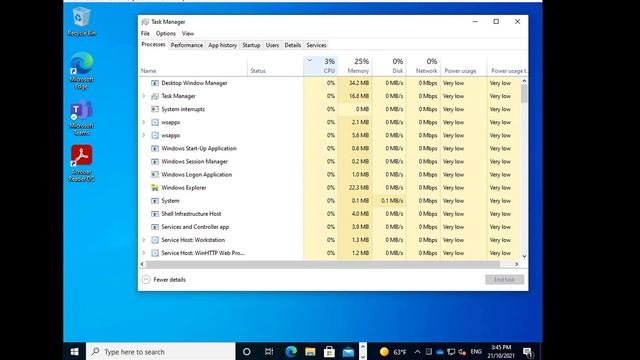Open the Recycle Bin desktop icon
Viewport: 640px width, 360px height.
(x=82, y=22)
